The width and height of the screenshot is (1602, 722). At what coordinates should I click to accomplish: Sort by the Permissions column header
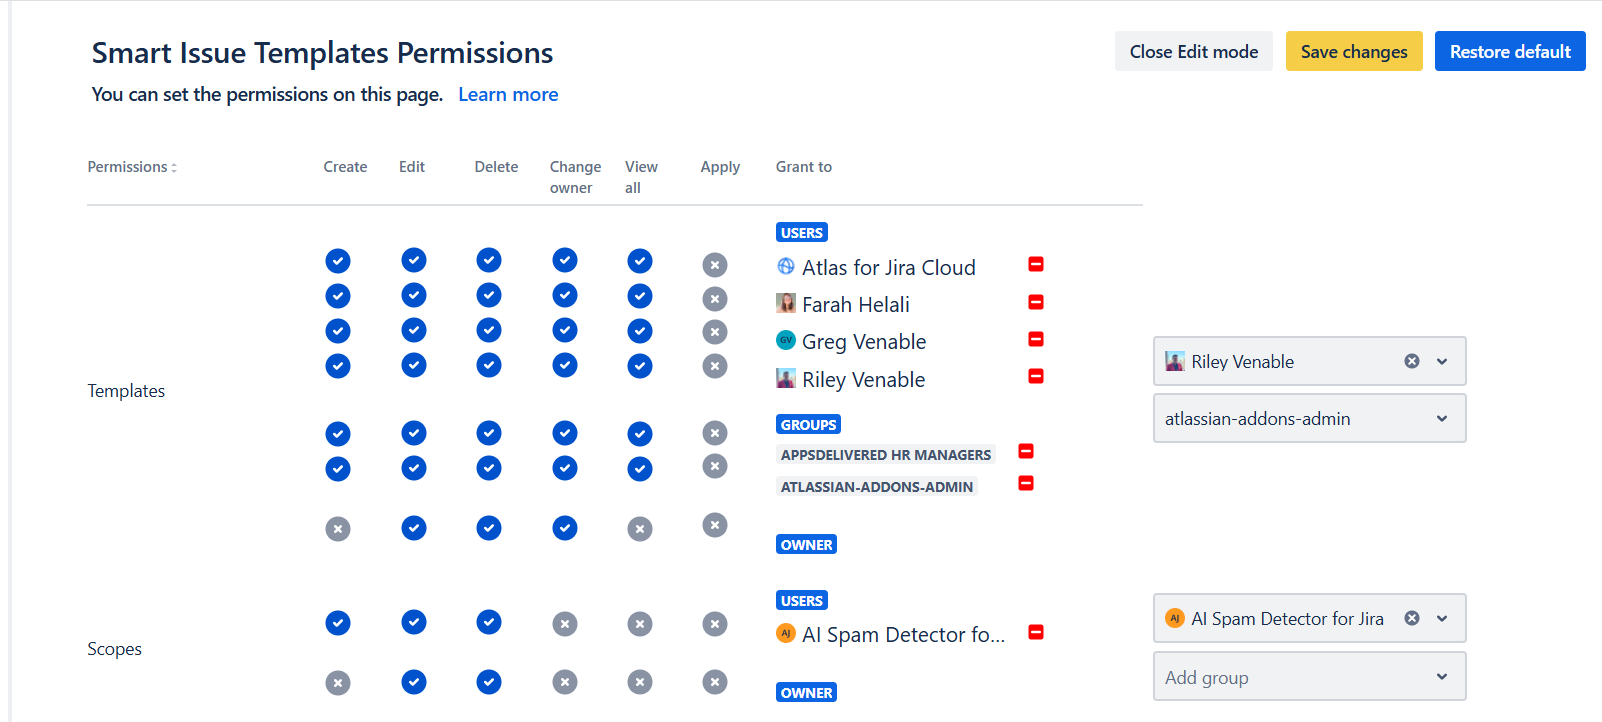pos(132,167)
